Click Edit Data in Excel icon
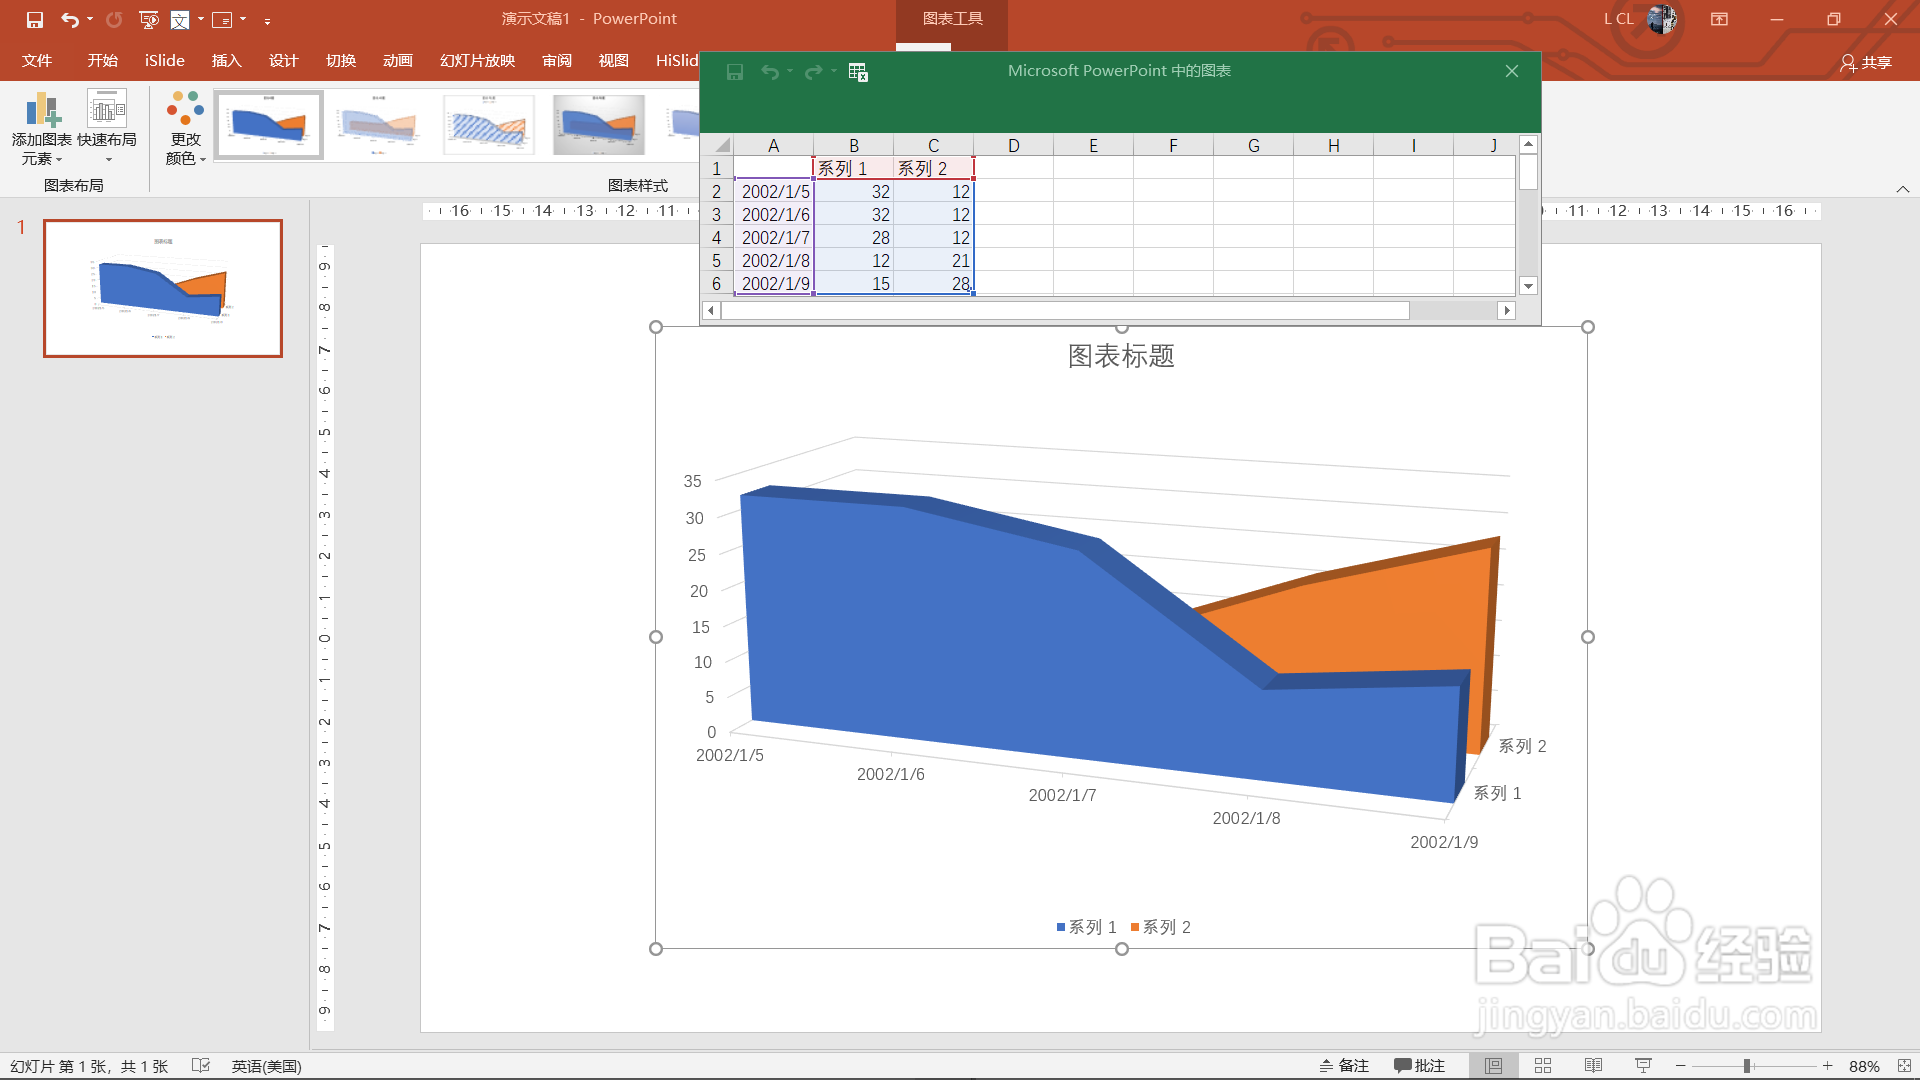The width and height of the screenshot is (1920, 1080). (858, 72)
